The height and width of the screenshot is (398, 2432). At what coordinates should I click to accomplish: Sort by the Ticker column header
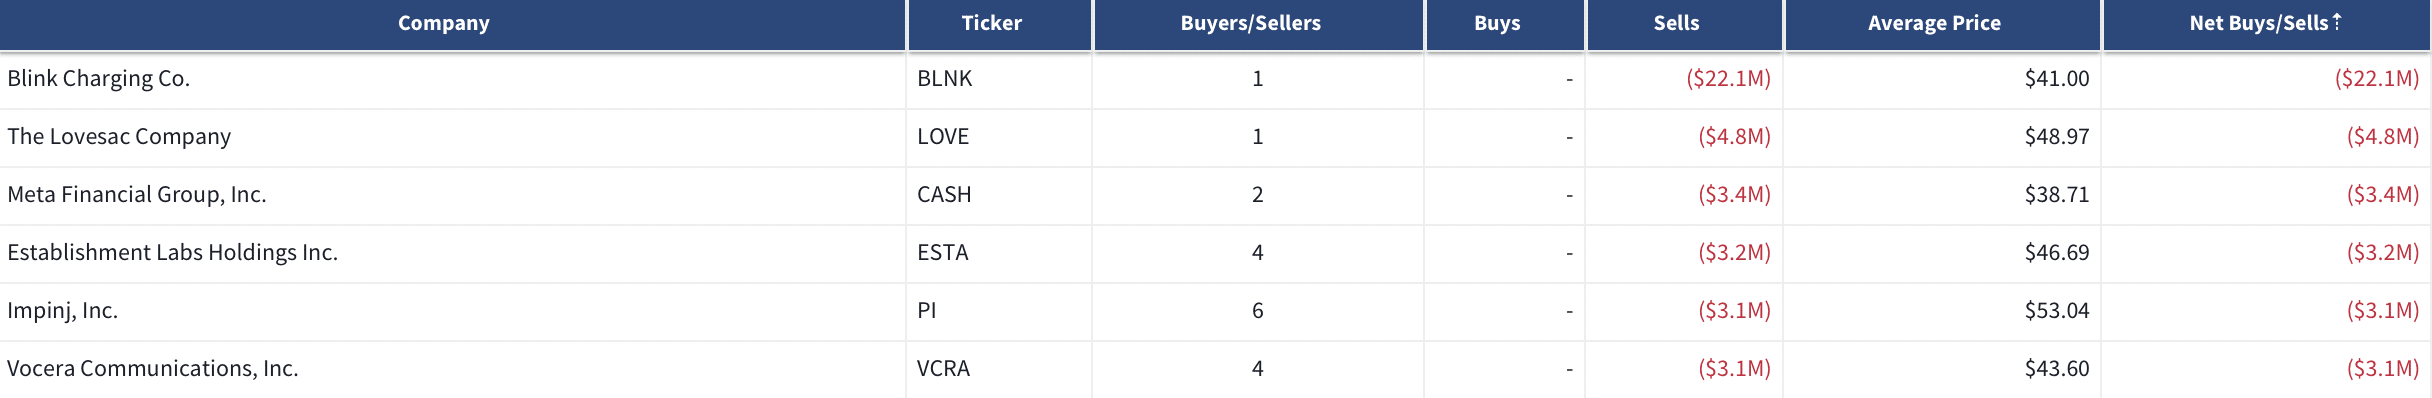click(x=992, y=23)
